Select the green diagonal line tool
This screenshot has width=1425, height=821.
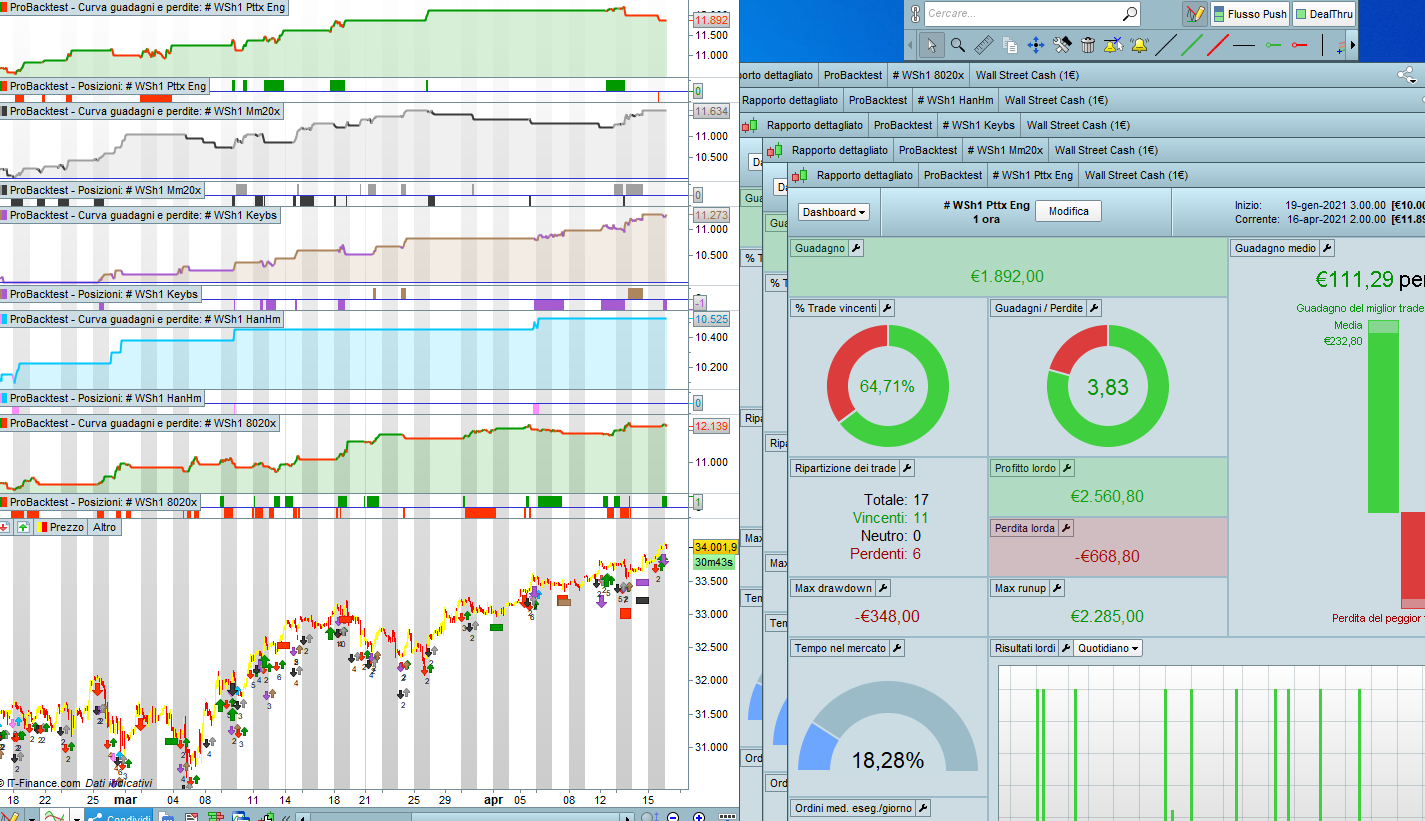pyautogui.click(x=1192, y=45)
